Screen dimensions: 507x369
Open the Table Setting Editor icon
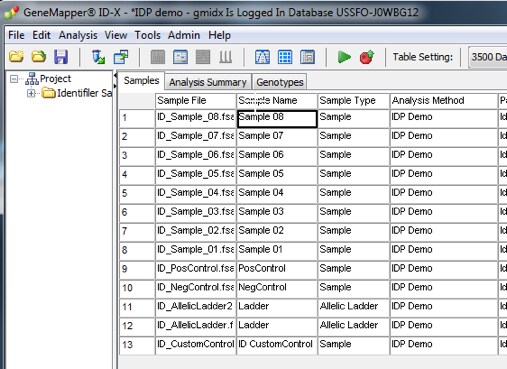coord(307,57)
